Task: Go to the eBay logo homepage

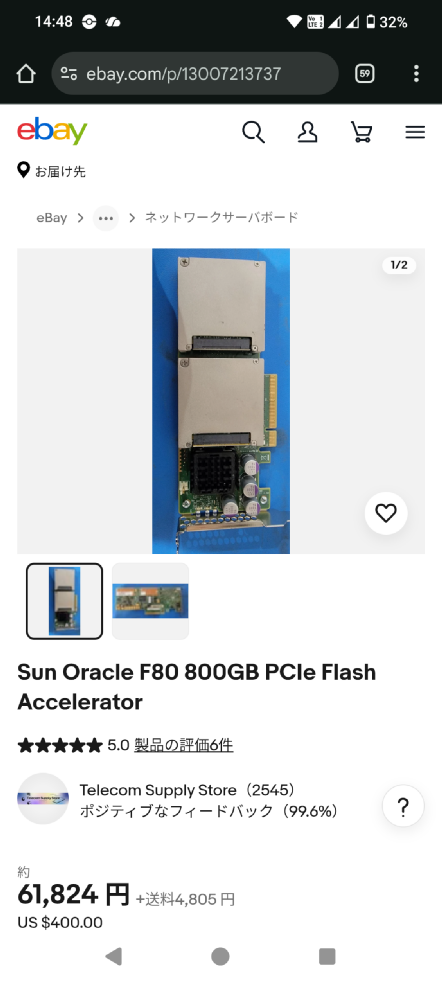Action: (x=52, y=131)
